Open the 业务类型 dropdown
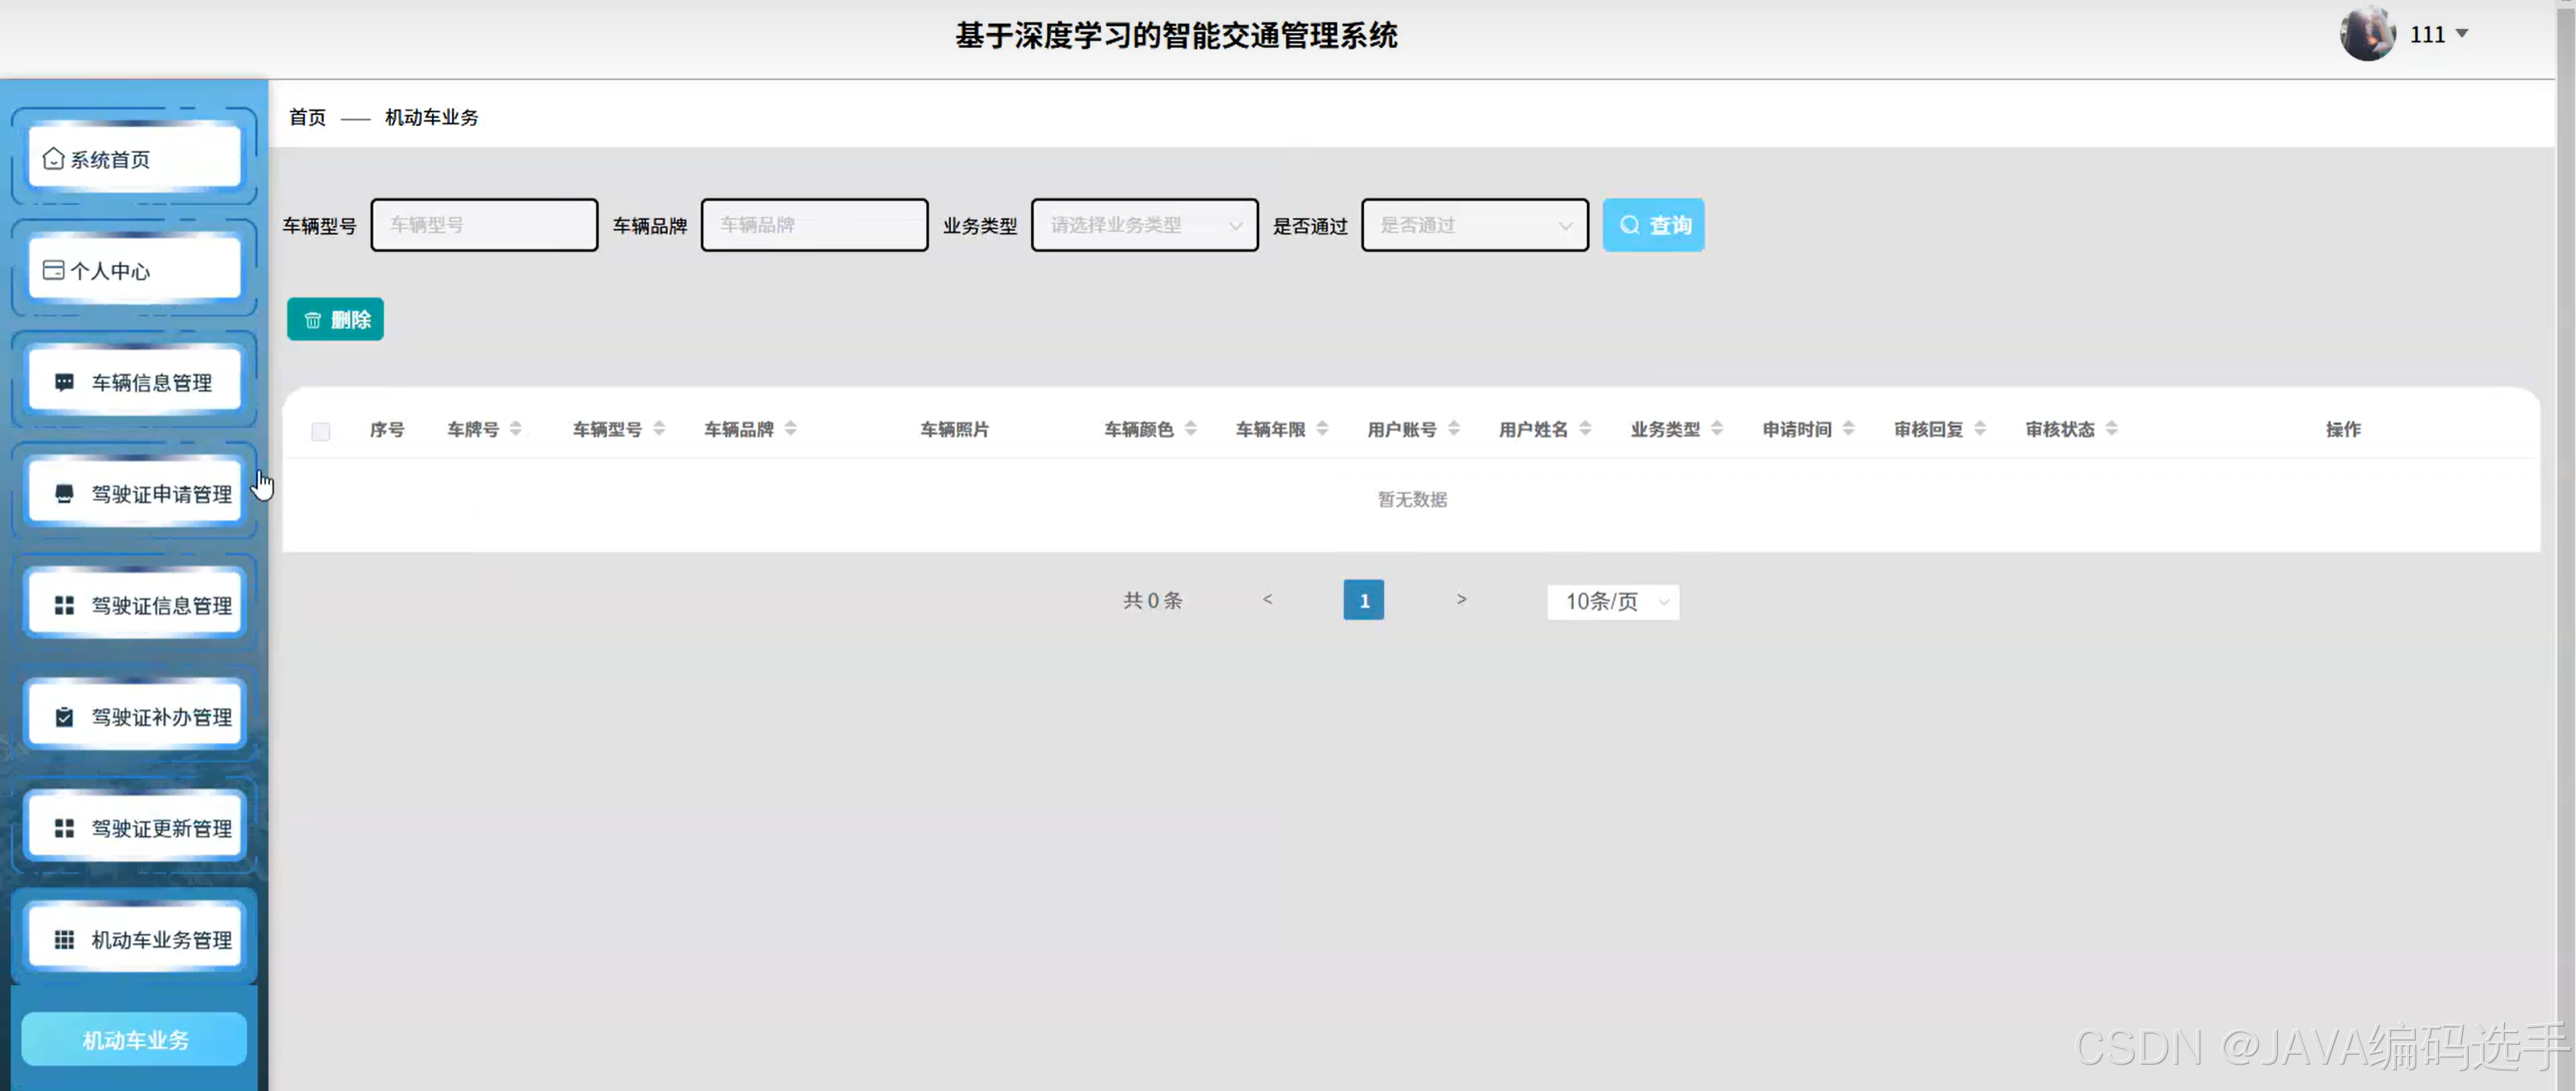This screenshot has width=2576, height=1091. coord(1144,225)
